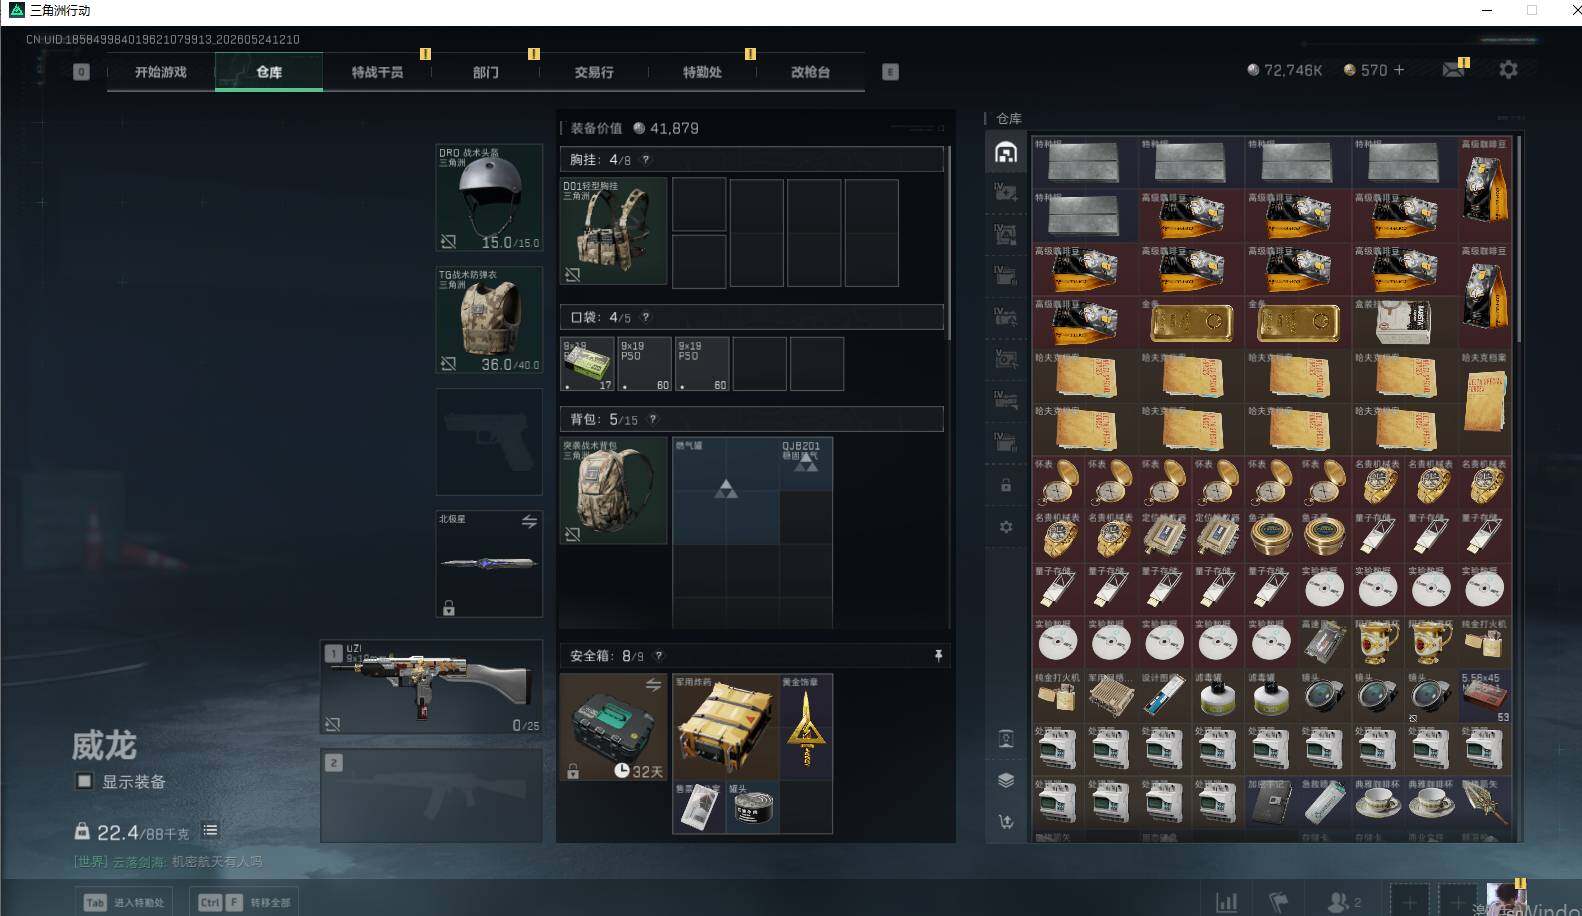Pin the safe box panel
Screen dimensions: 1582x916
tap(938, 656)
